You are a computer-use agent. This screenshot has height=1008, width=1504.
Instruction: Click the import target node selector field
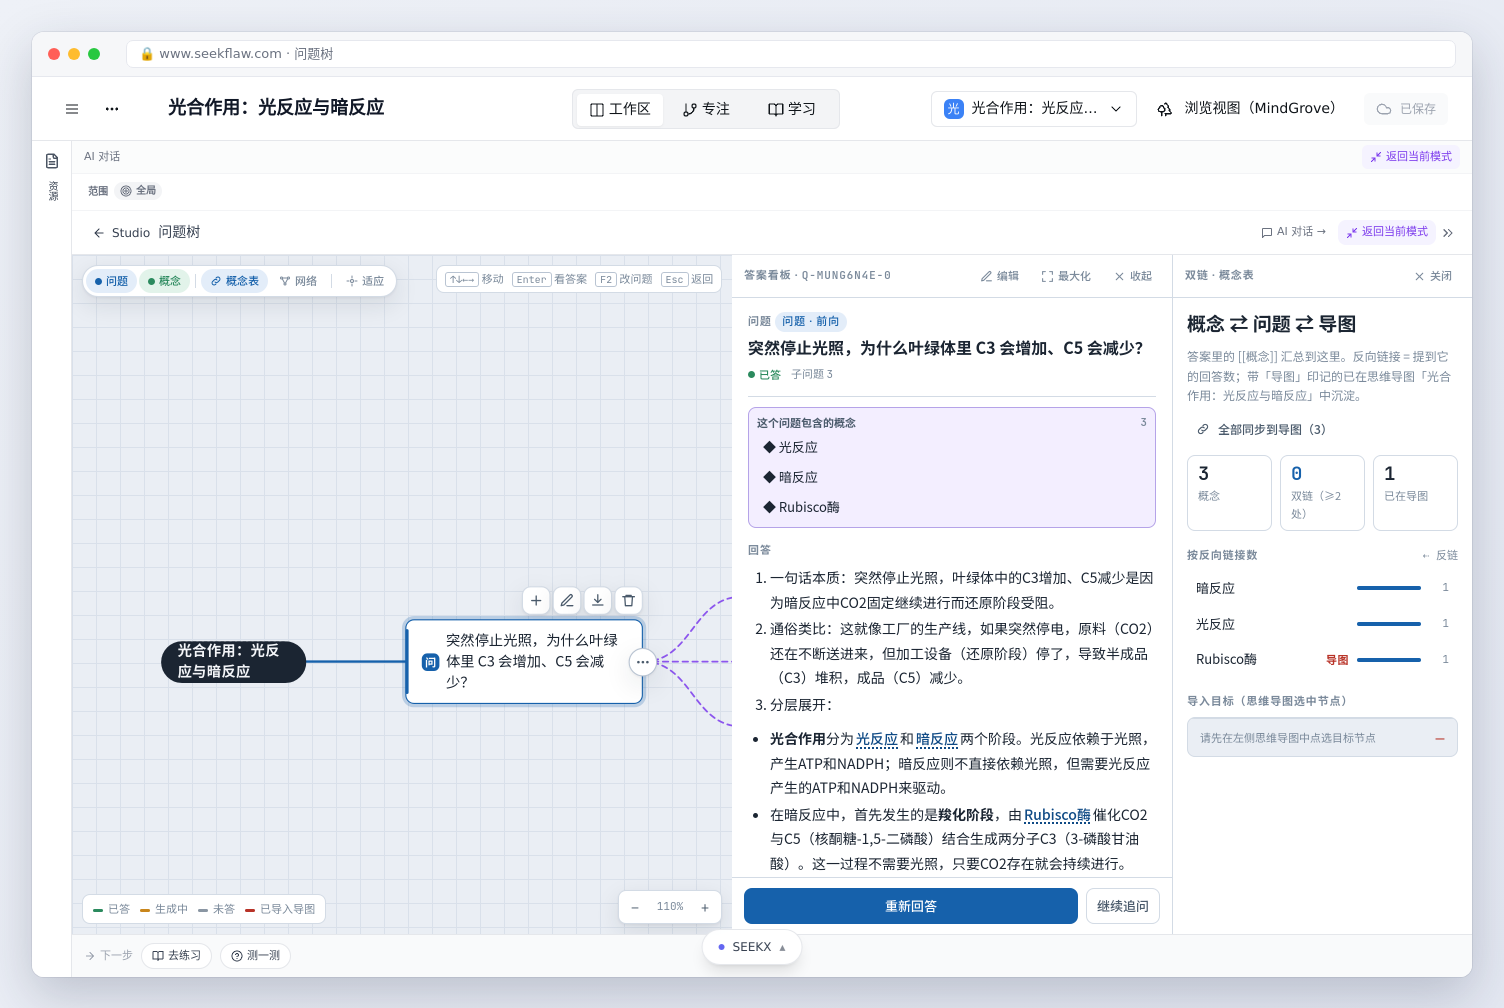(1322, 738)
